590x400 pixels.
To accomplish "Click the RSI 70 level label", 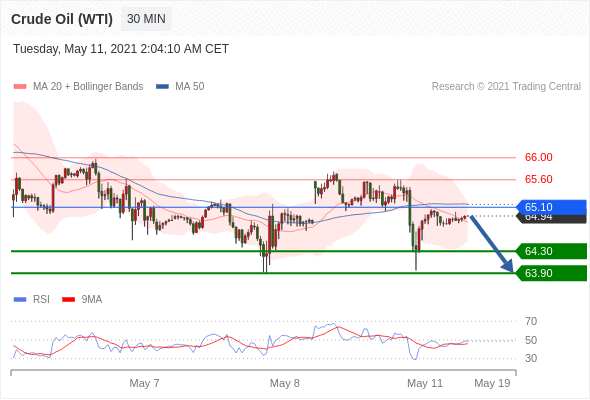I will coord(531,321).
